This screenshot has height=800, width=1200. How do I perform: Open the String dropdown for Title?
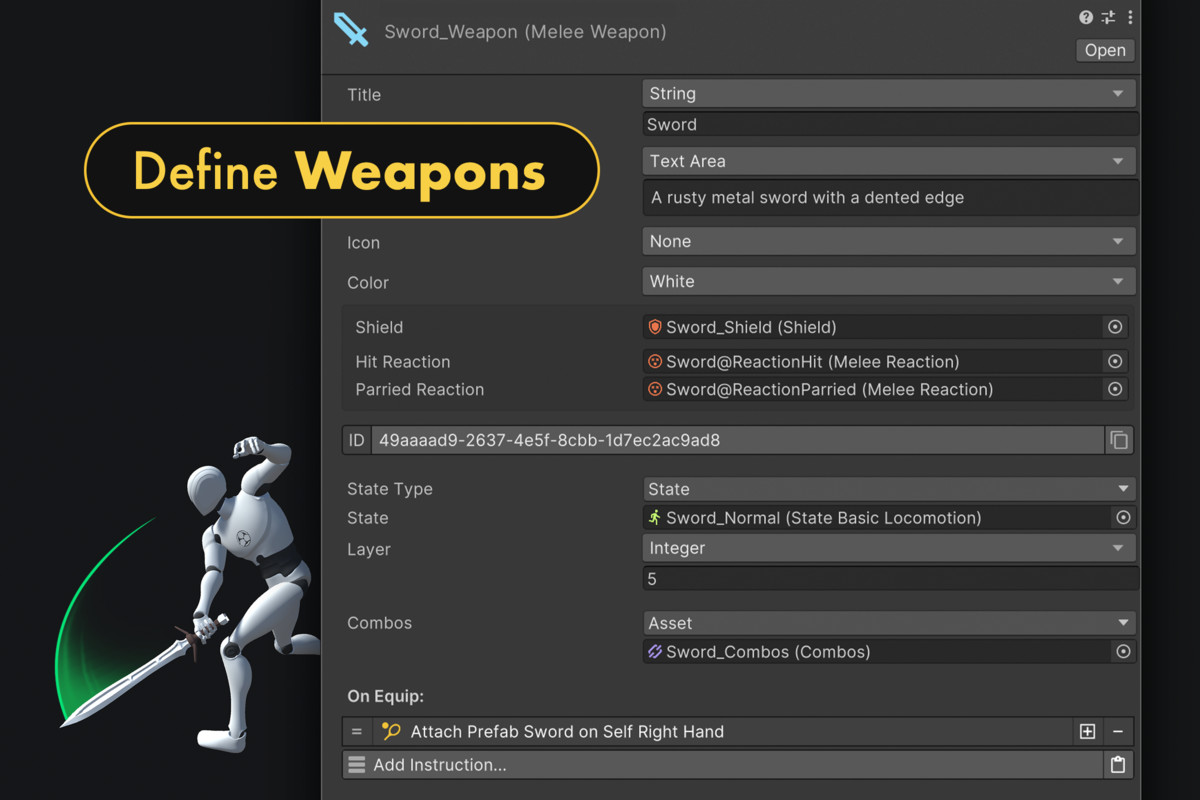(888, 92)
